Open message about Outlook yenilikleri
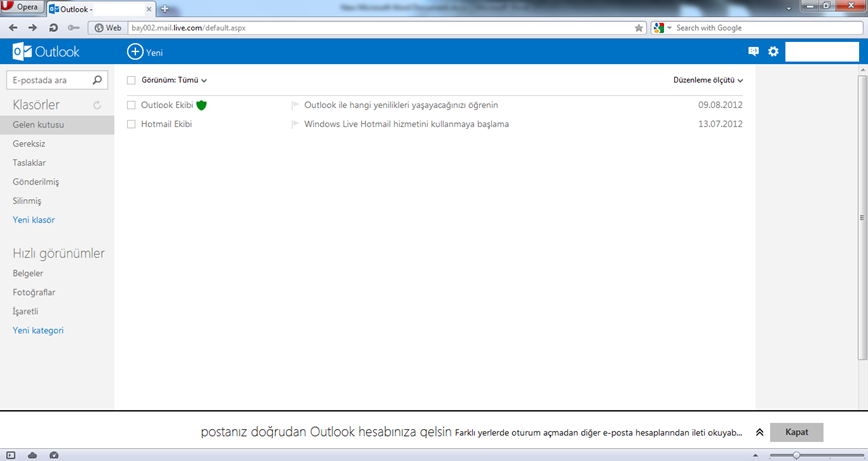The image size is (868, 461). 401,105
